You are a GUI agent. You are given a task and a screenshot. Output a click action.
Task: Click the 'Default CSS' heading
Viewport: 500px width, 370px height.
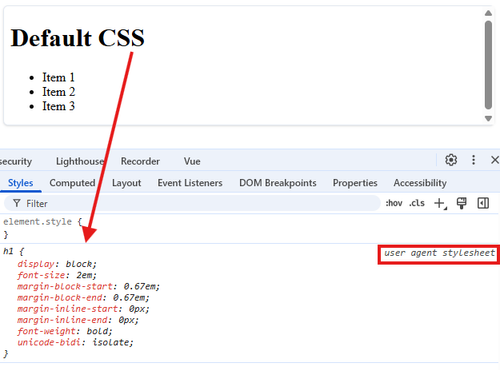tap(77, 37)
